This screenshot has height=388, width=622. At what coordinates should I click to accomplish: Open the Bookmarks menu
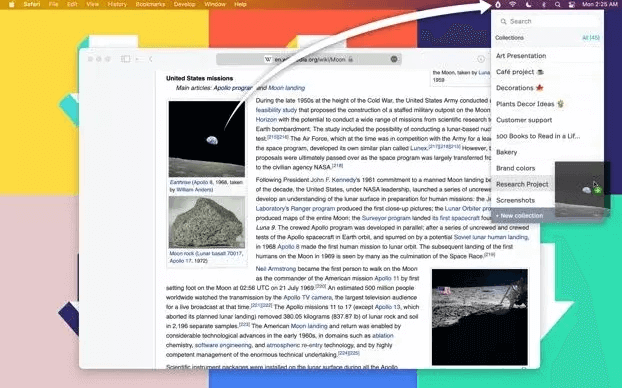tap(150, 4)
